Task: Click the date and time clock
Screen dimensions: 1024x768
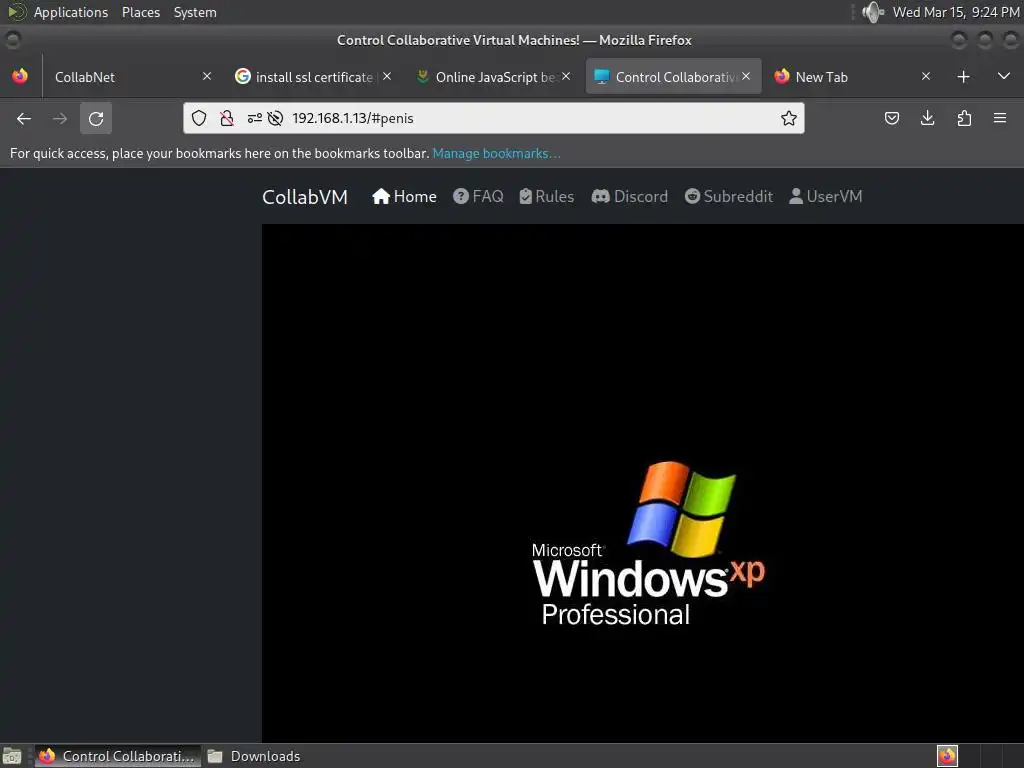Action: point(956,12)
